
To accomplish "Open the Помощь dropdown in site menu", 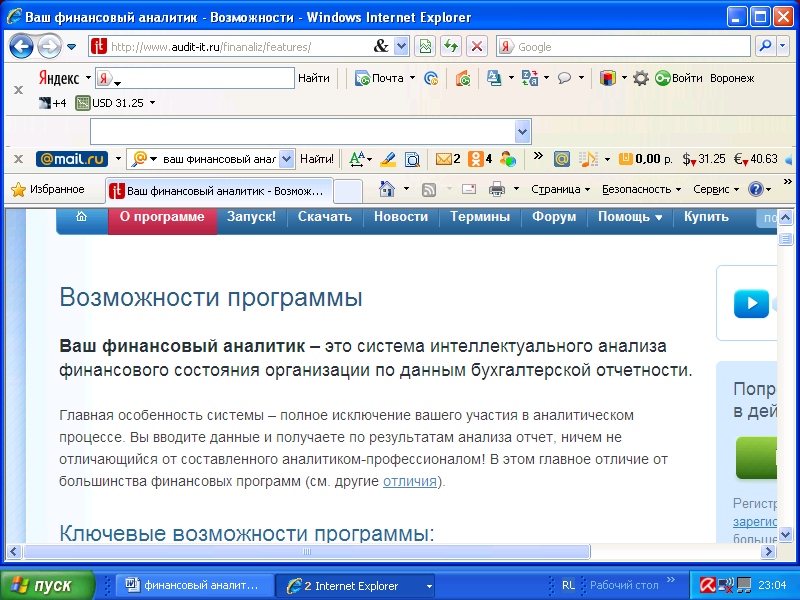I will (x=630, y=217).
